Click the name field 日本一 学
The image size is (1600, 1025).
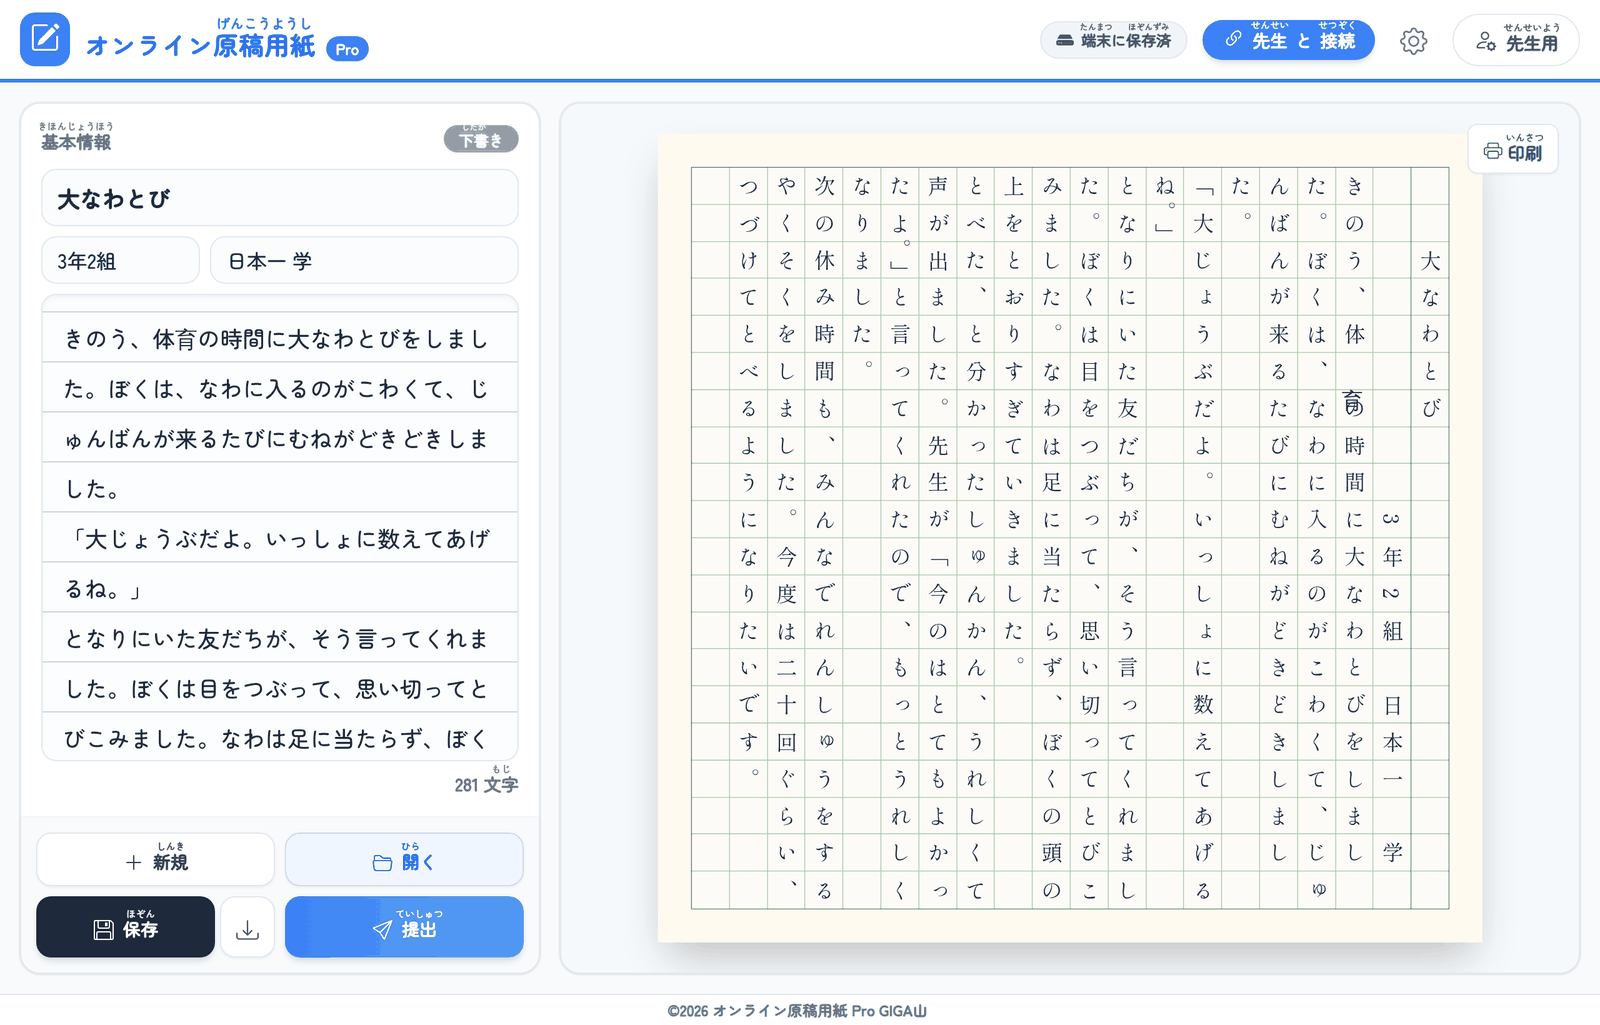364,261
